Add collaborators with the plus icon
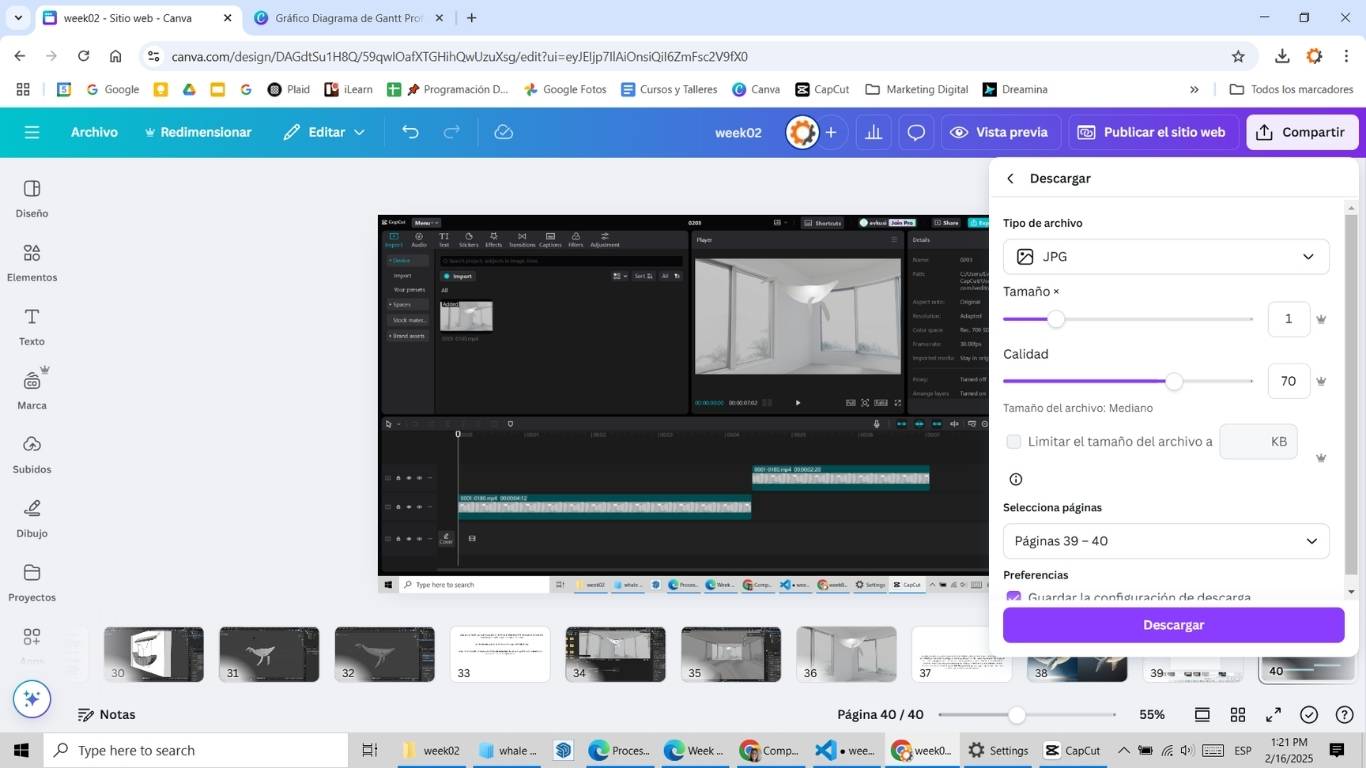The image size is (1366, 768). click(830, 132)
